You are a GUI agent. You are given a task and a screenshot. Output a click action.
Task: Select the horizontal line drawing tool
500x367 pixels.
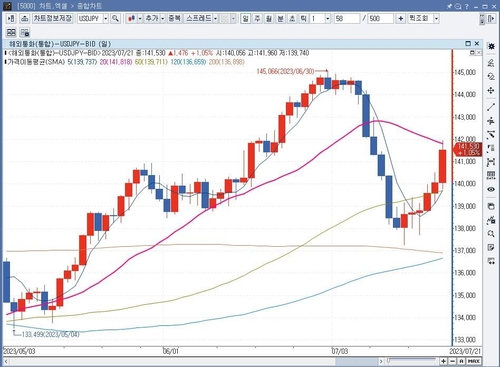click(x=491, y=121)
